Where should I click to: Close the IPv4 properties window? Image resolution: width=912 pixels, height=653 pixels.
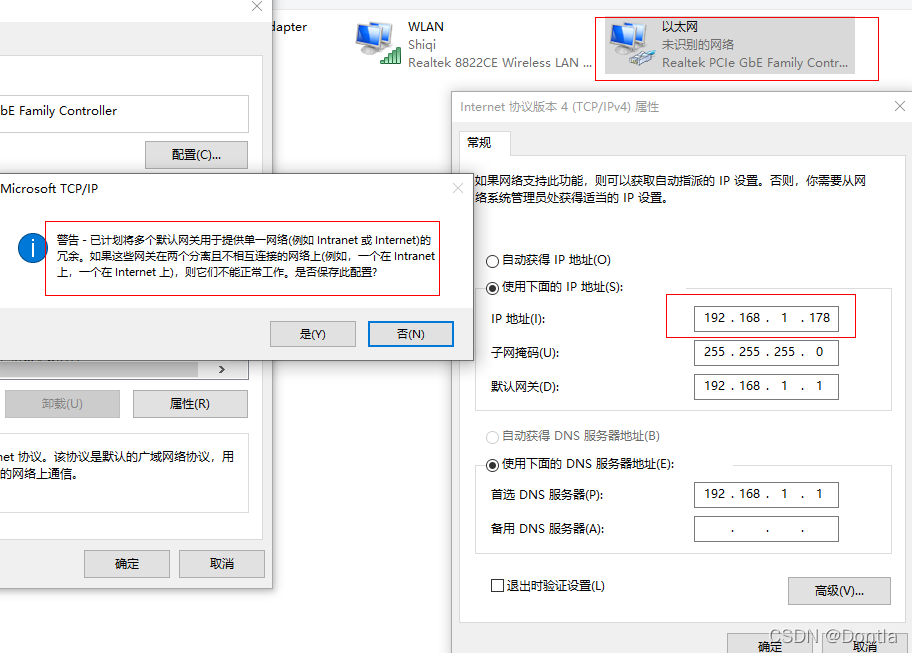coord(900,106)
